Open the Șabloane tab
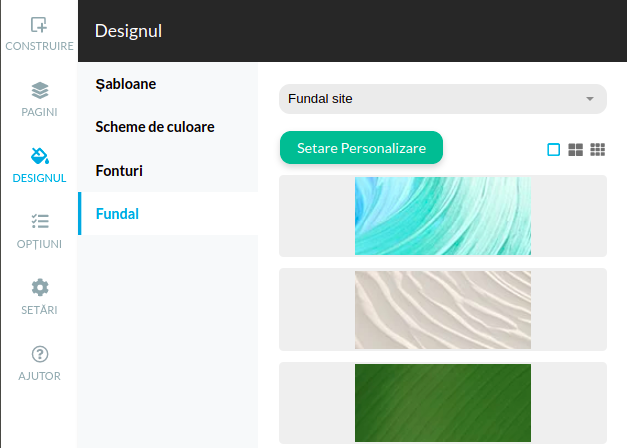 point(126,84)
